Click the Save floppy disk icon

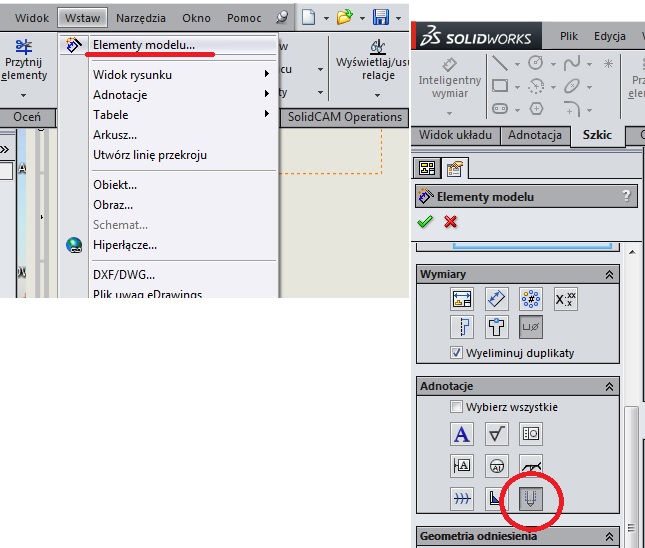tap(381, 17)
